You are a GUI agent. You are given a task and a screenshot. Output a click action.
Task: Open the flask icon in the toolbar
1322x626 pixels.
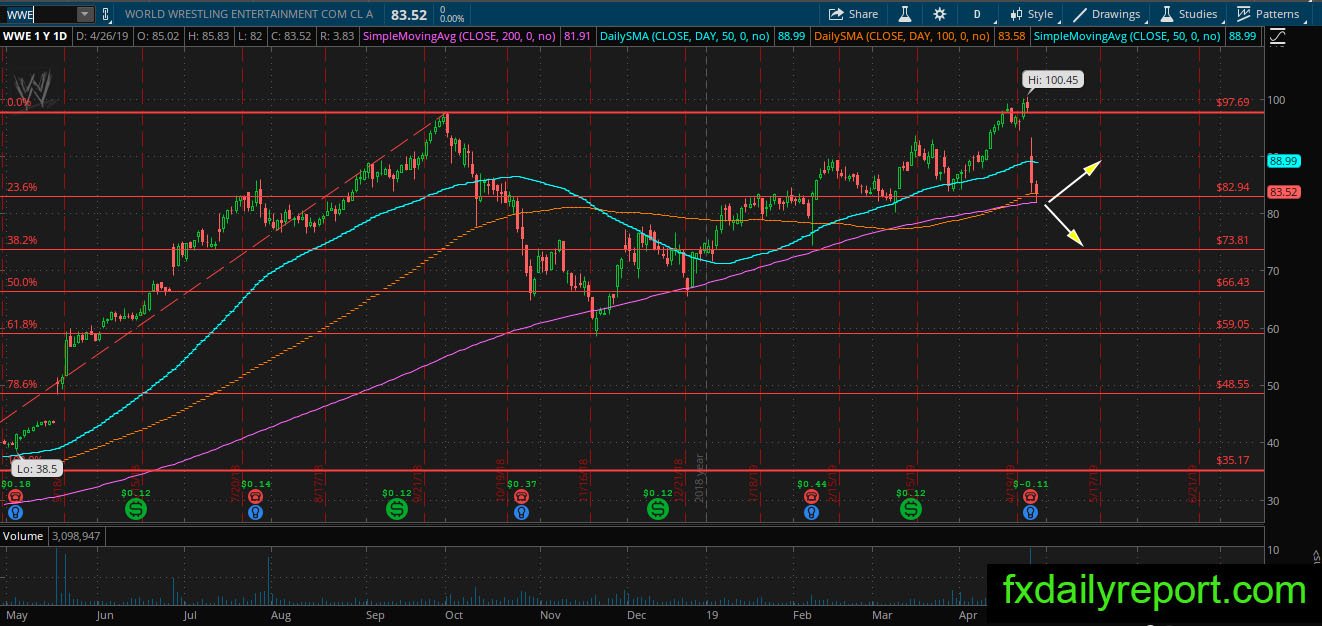(905, 14)
